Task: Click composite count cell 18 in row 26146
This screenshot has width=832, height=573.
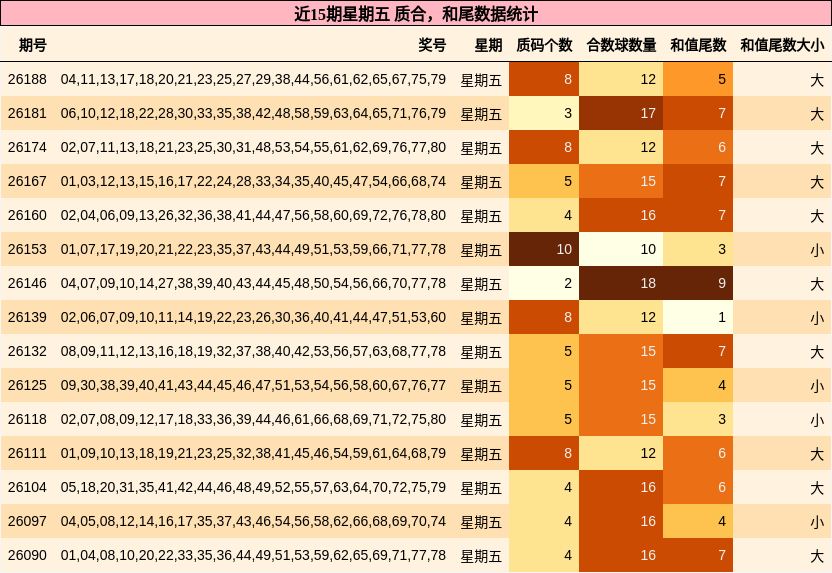Action: coord(621,283)
